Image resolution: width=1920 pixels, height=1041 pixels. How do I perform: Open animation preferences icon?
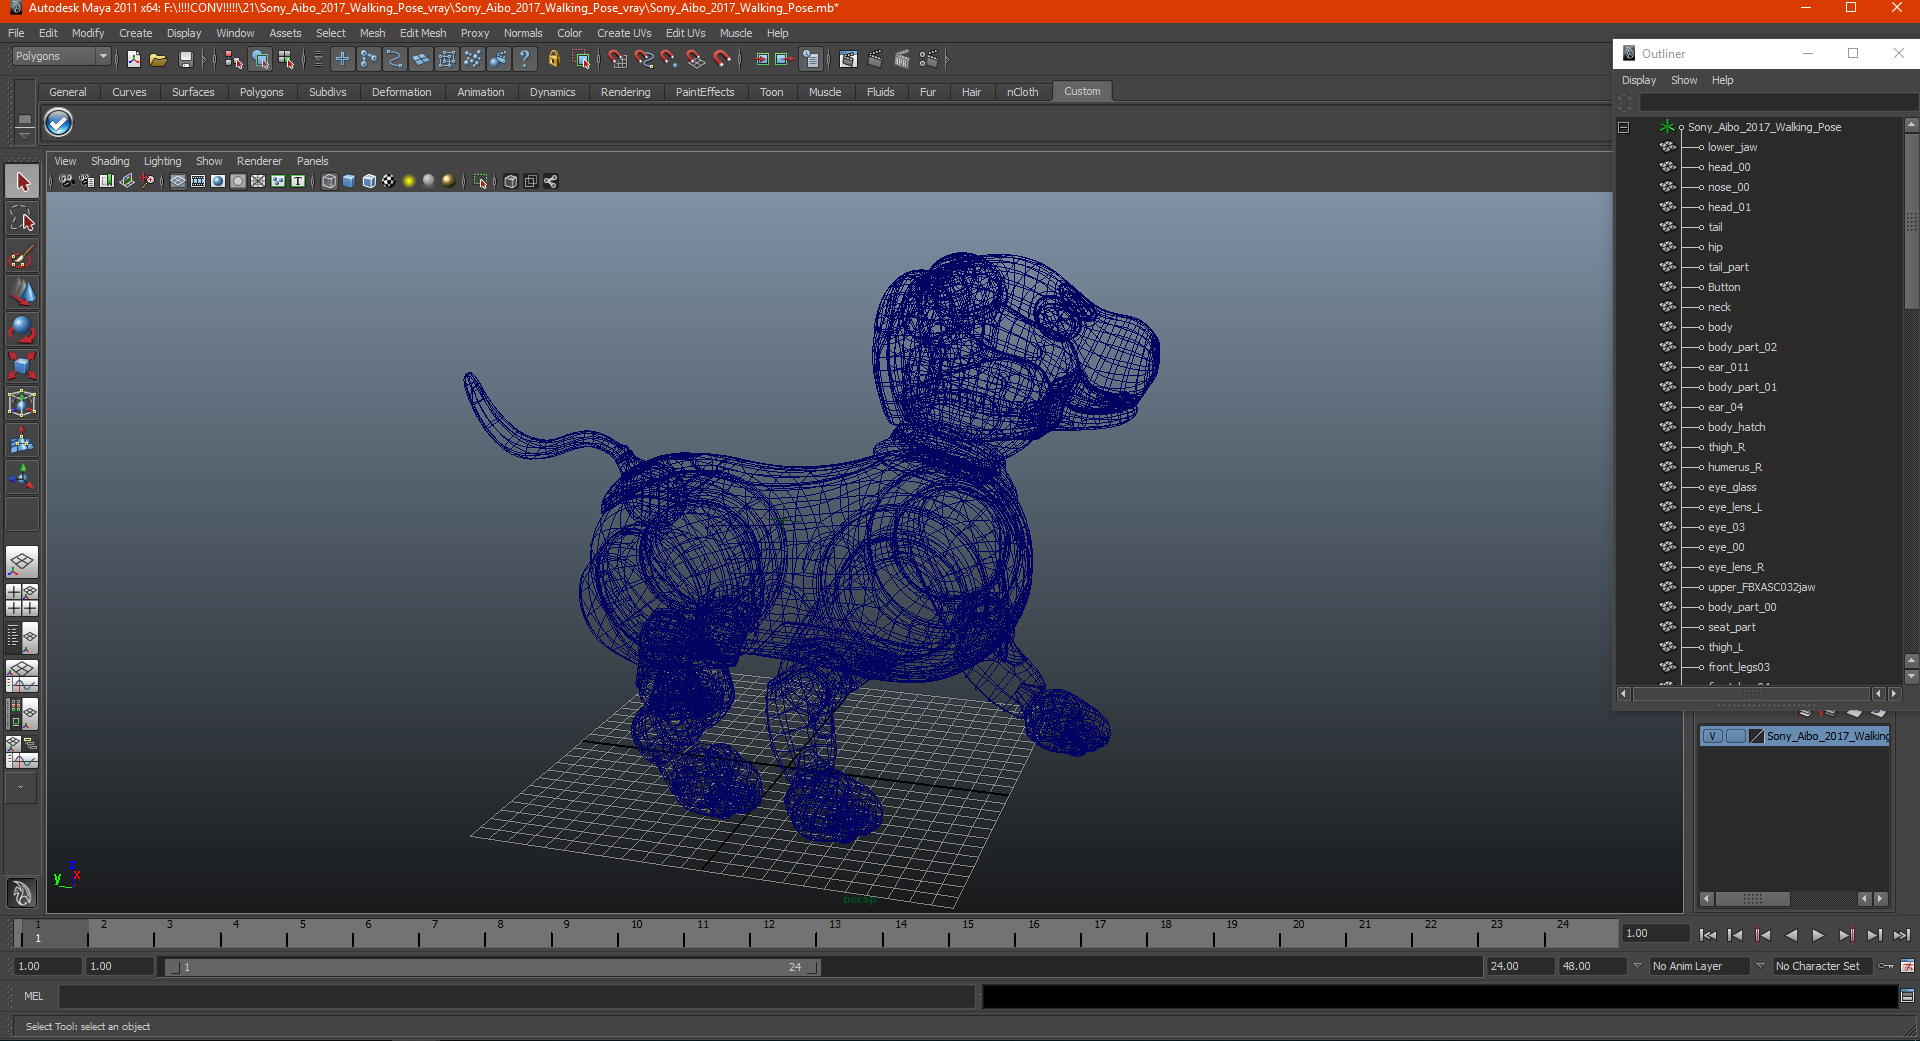(1907, 966)
